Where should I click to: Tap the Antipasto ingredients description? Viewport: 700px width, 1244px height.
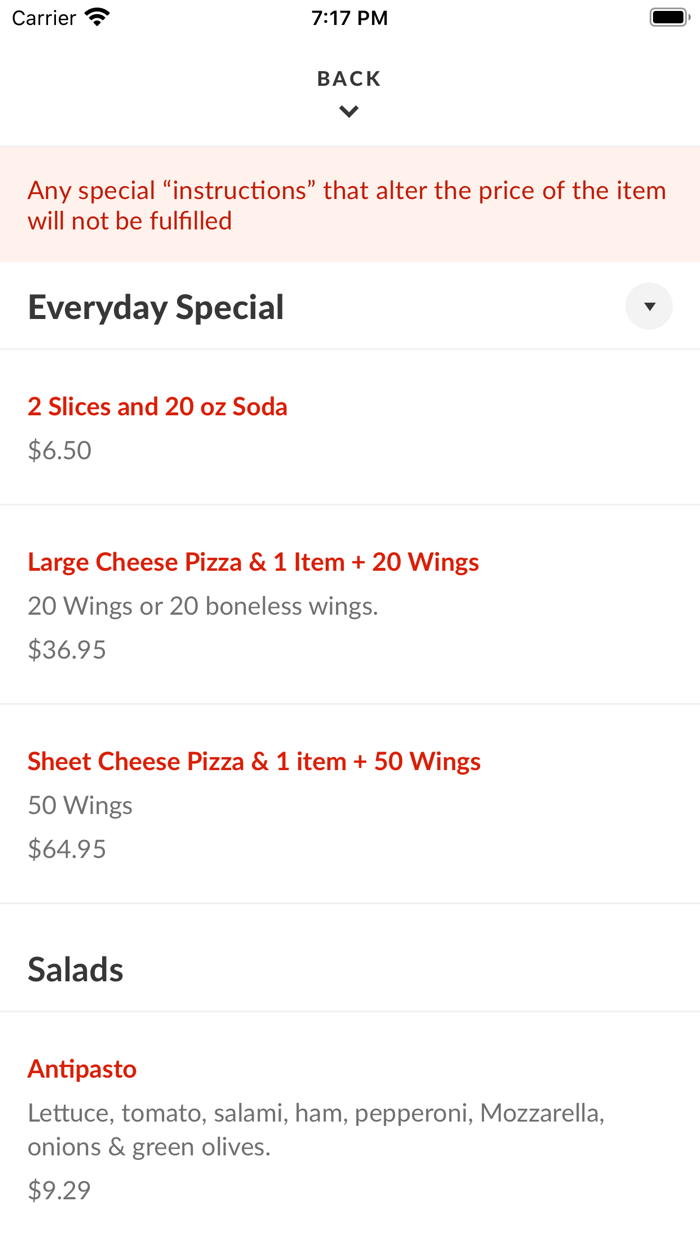point(316,1130)
